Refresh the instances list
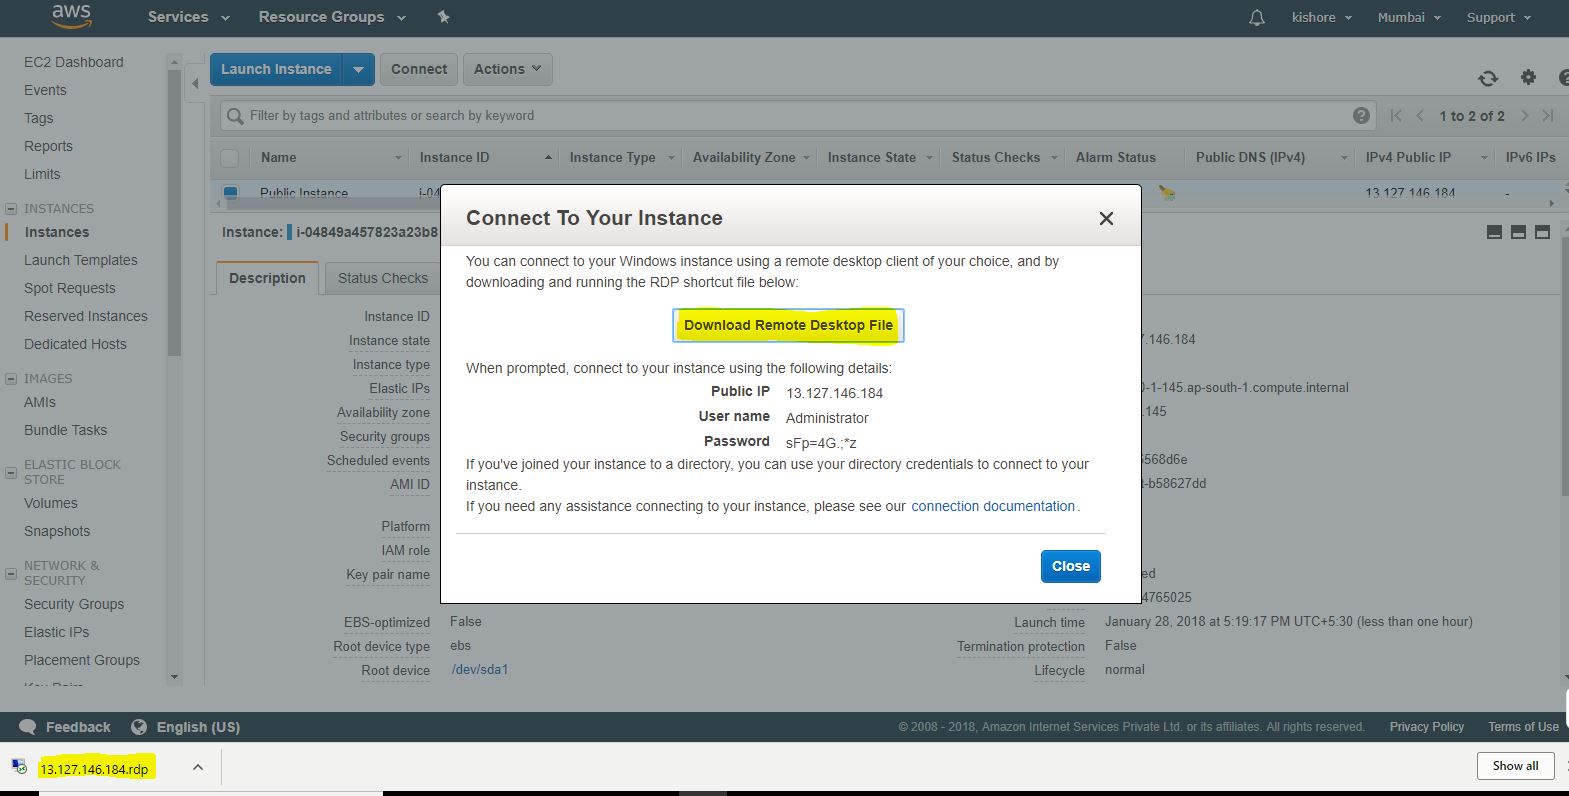The height and width of the screenshot is (796, 1569). pyautogui.click(x=1488, y=78)
